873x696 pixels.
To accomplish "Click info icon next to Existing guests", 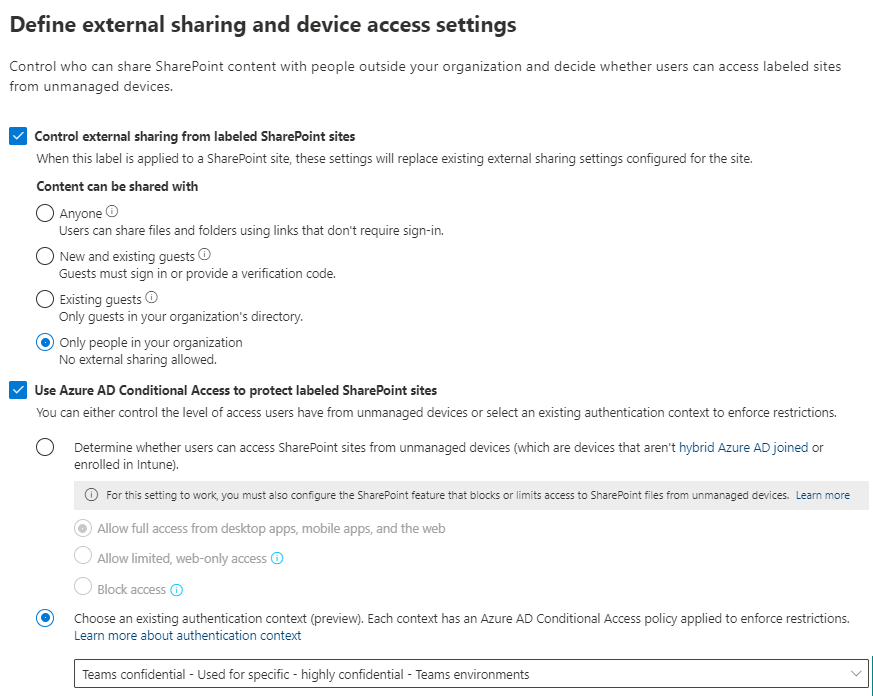I will coord(152,298).
